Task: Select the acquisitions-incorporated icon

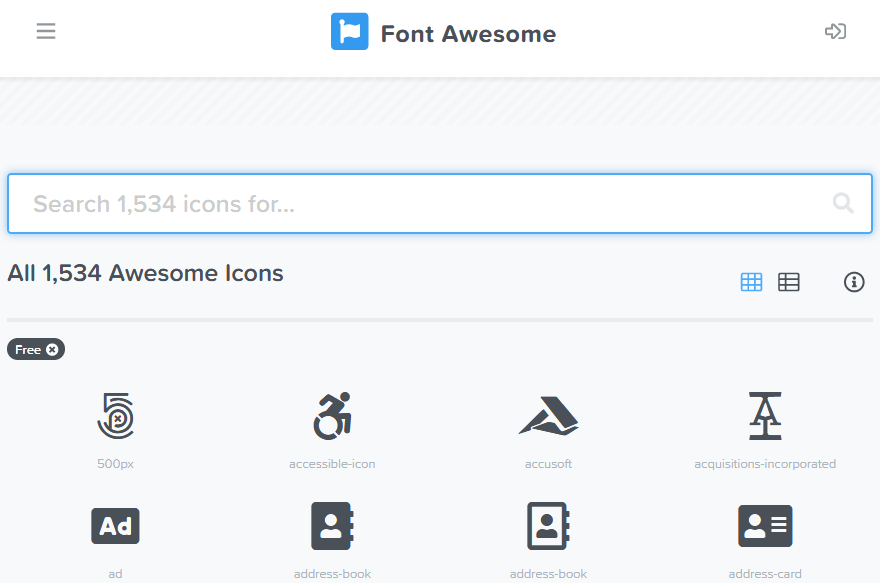Action: tap(765, 416)
